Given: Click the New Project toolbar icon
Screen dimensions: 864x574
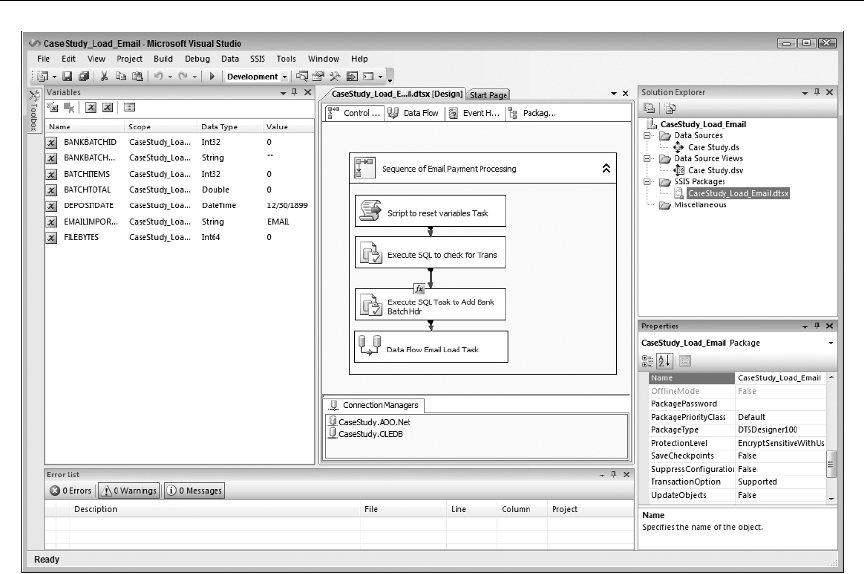Looking at the screenshot, I should click(42, 77).
